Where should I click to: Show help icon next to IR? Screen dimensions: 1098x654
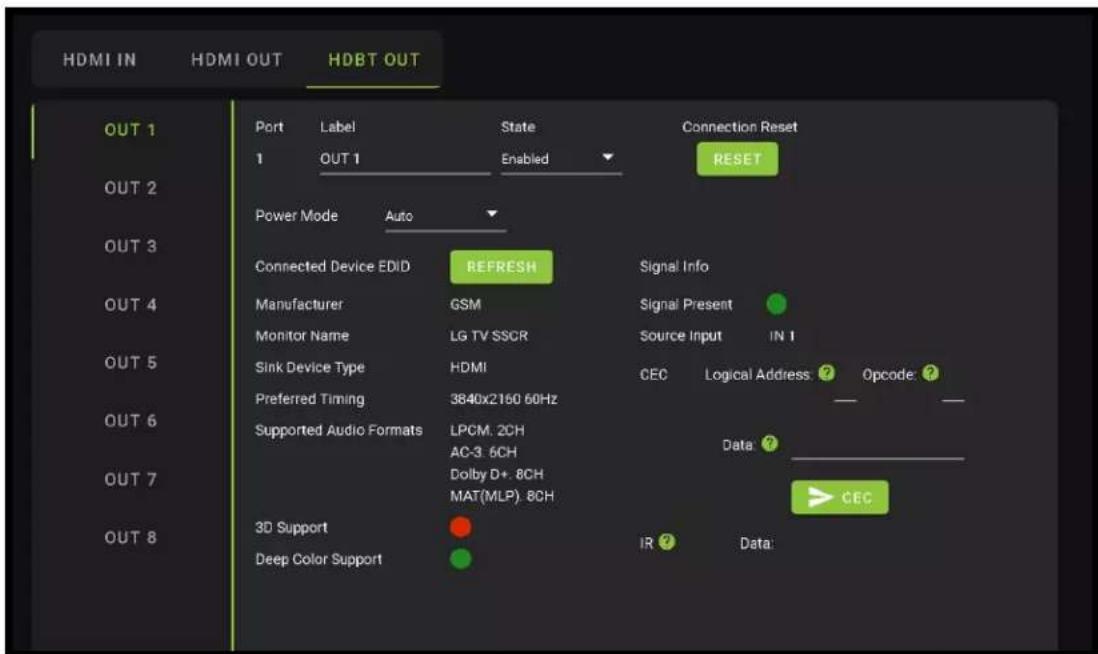(667, 541)
